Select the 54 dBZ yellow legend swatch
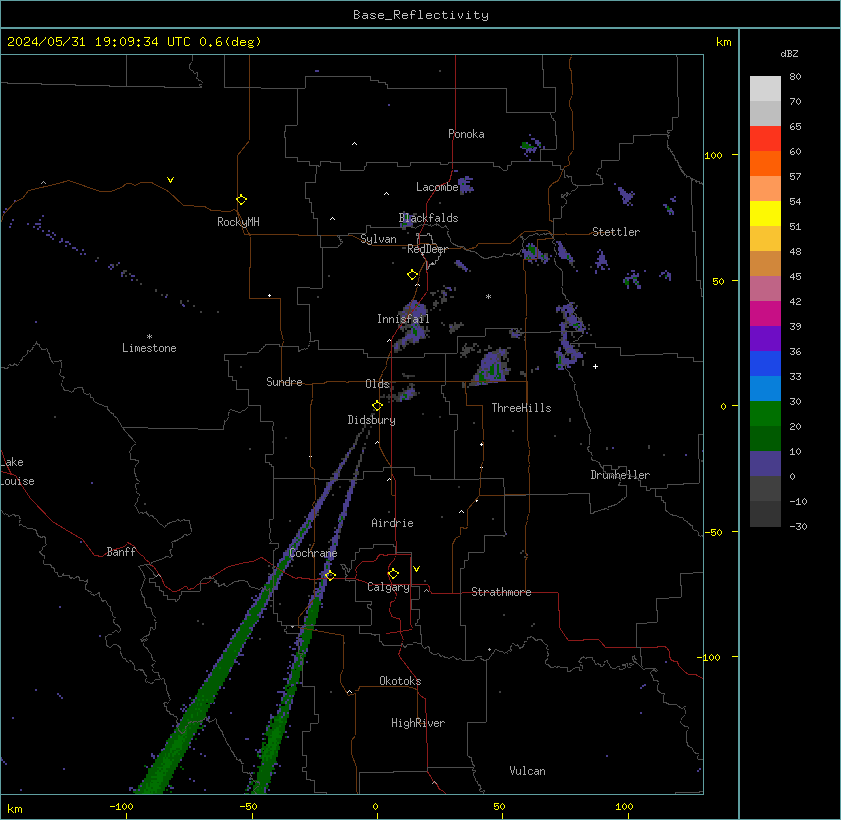This screenshot has height=820, width=841. (765, 213)
